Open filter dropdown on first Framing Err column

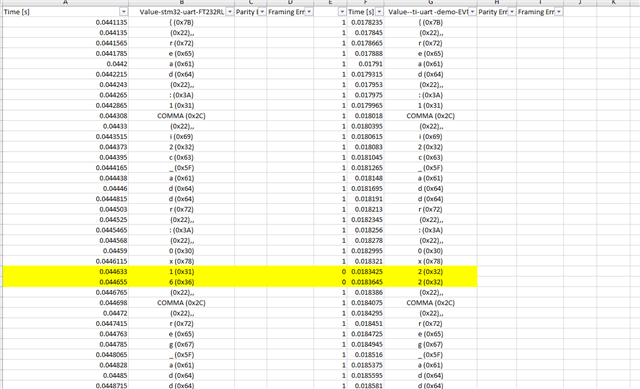[x=309, y=12]
